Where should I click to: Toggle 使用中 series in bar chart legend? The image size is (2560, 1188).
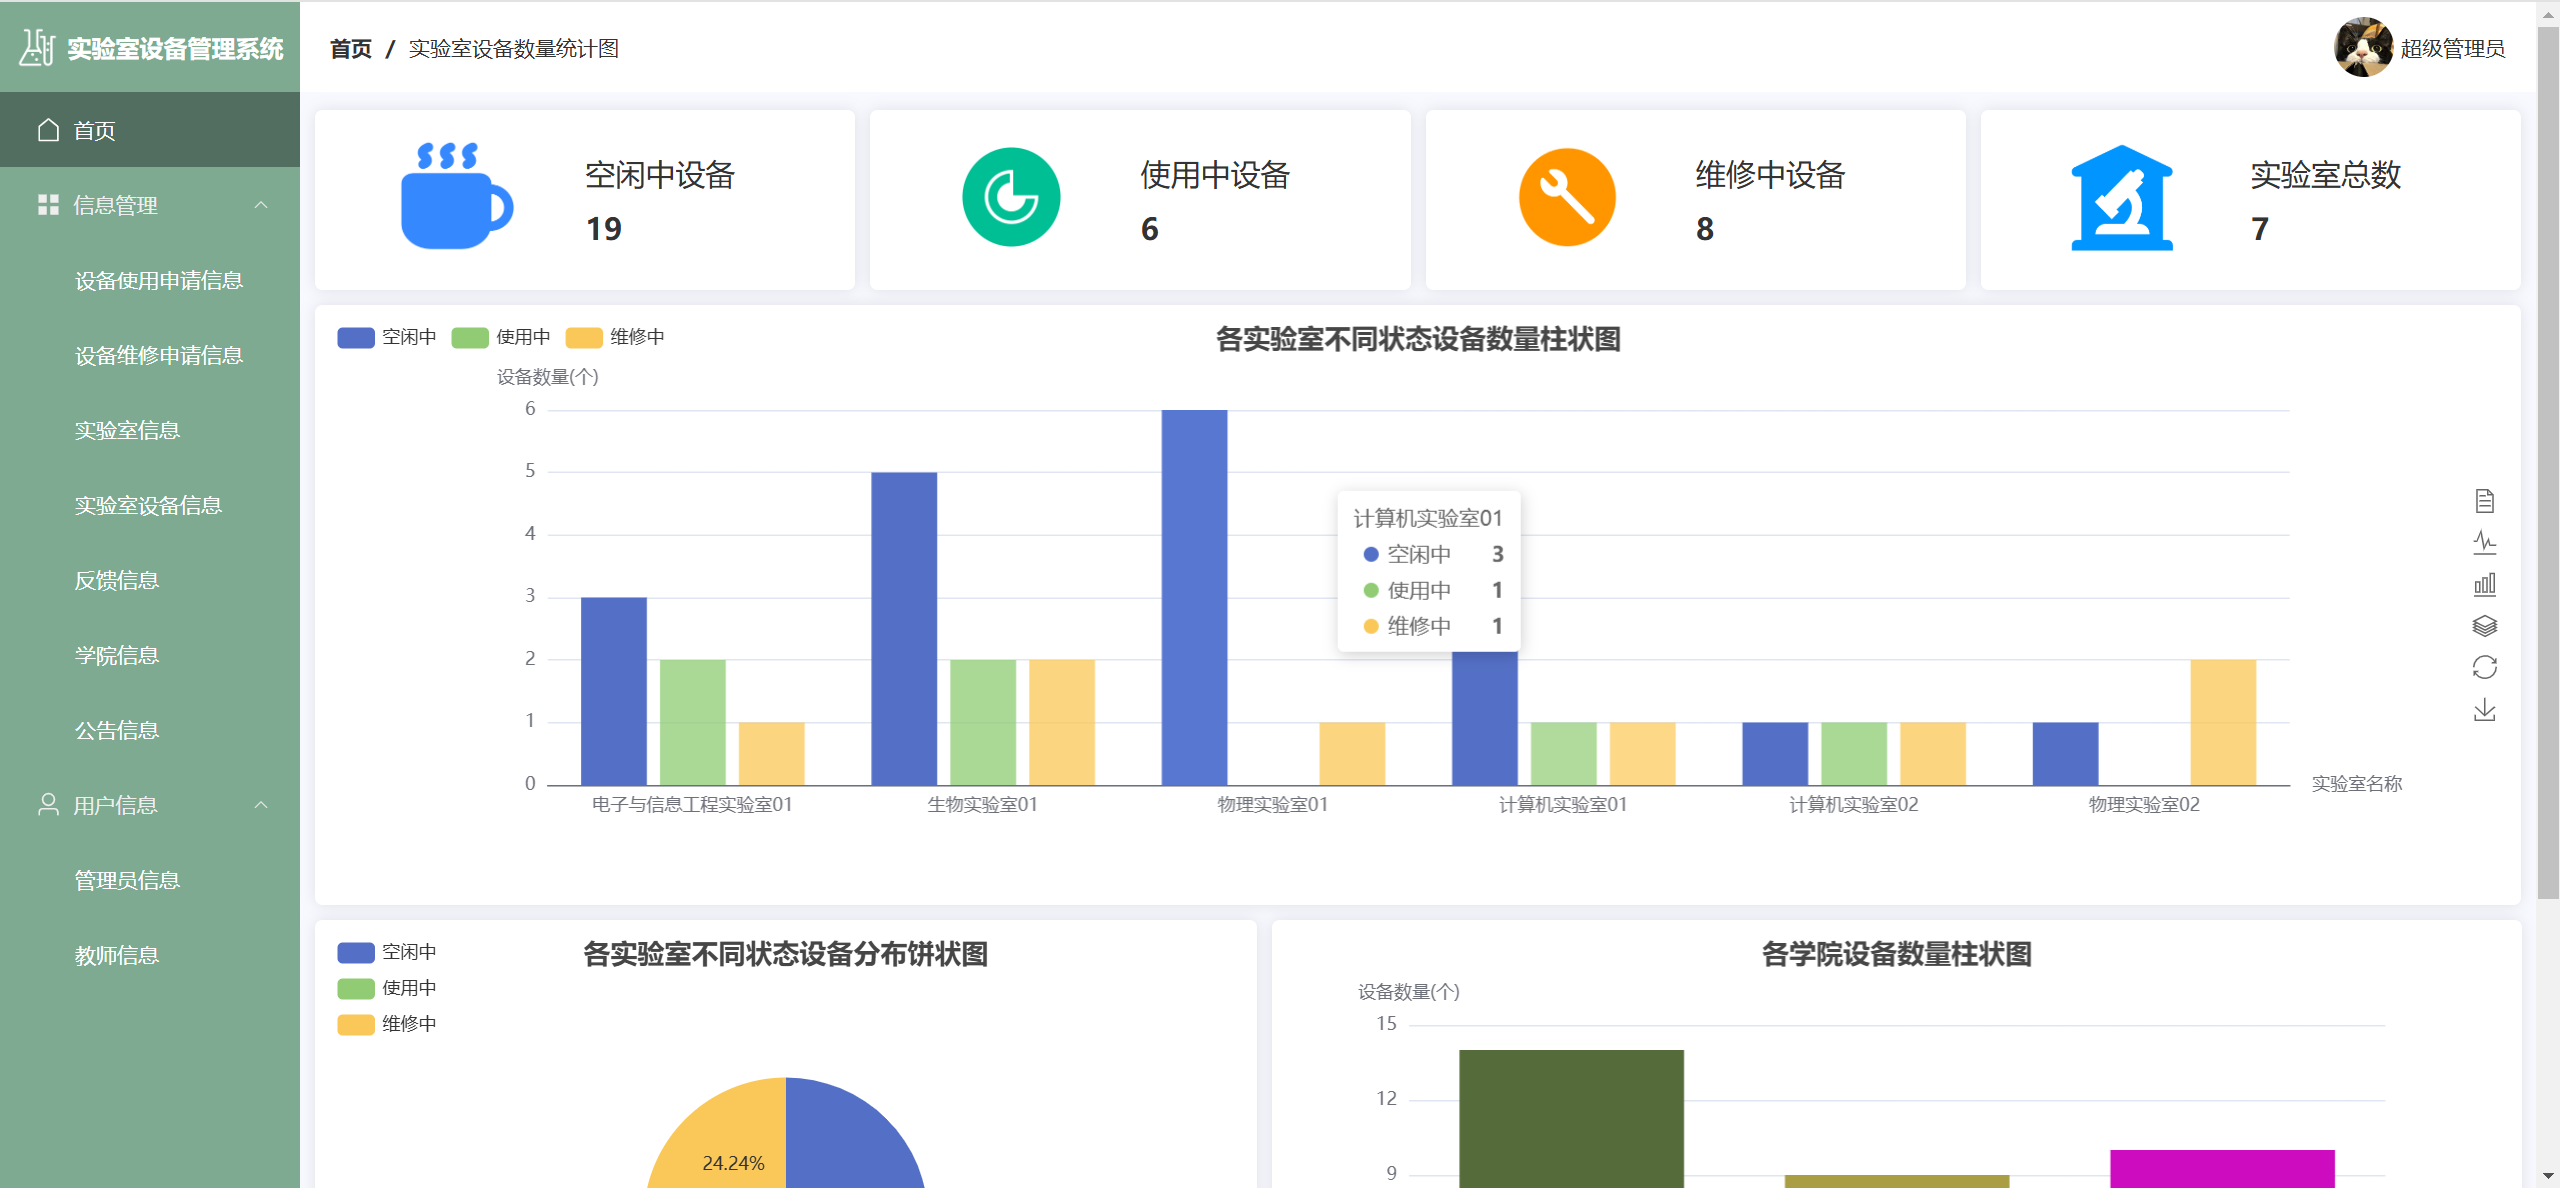(522, 337)
